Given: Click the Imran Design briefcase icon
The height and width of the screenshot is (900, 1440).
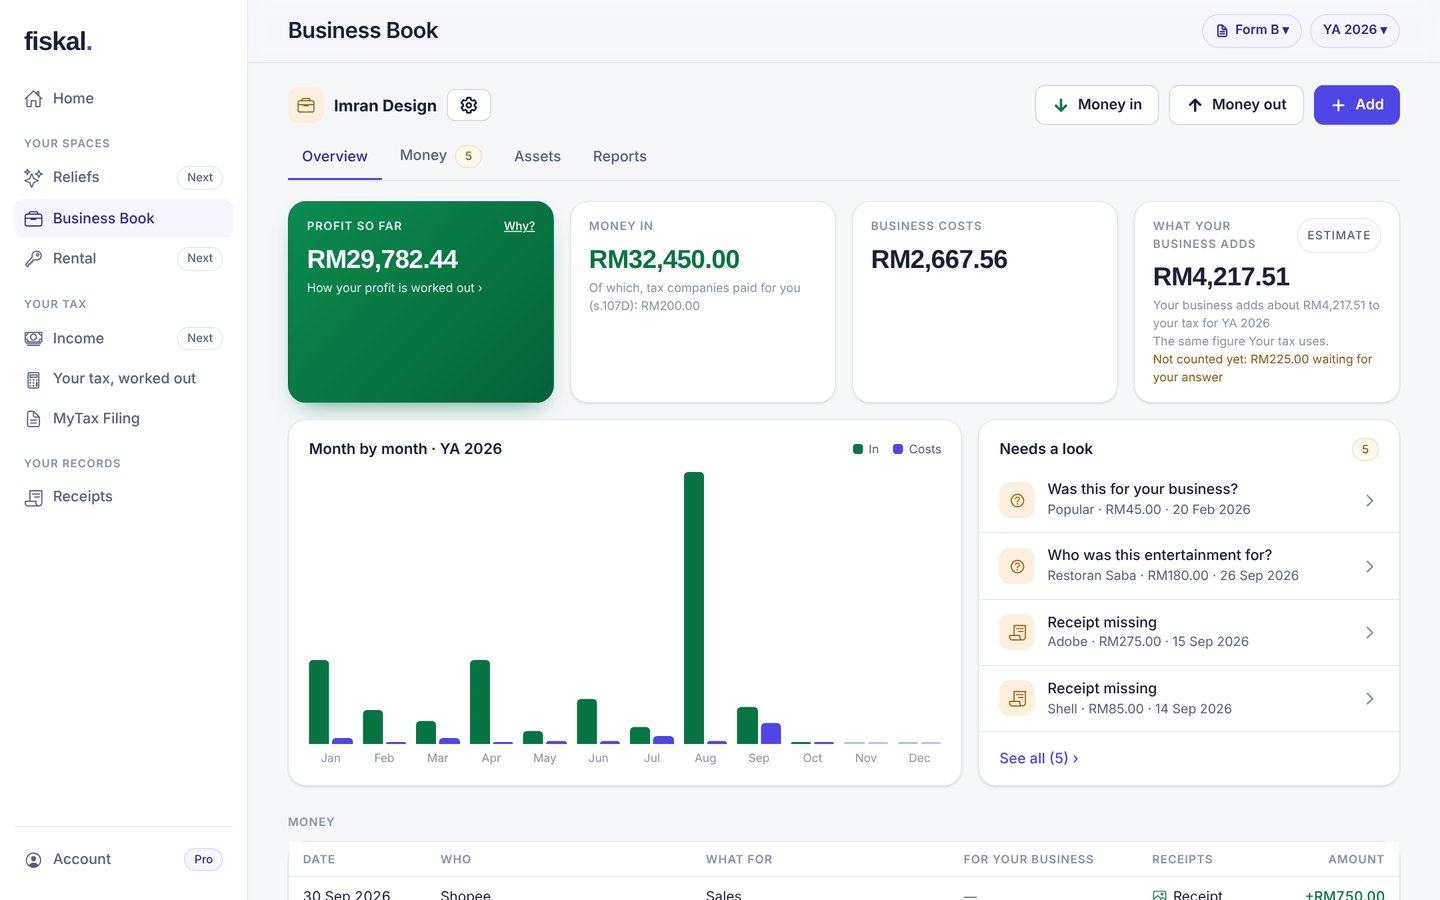Looking at the screenshot, I should [306, 105].
